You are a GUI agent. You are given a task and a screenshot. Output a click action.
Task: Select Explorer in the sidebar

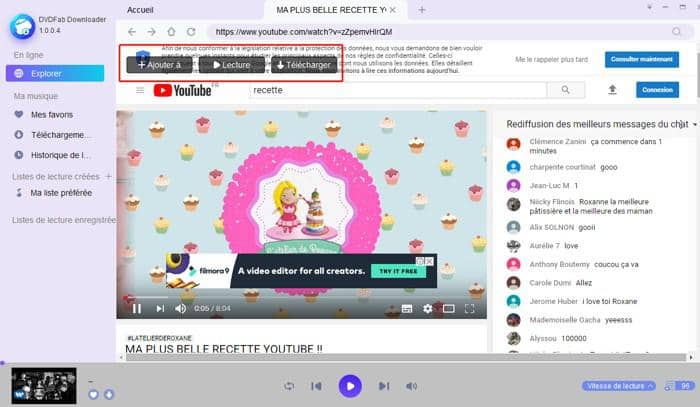tap(55, 73)
